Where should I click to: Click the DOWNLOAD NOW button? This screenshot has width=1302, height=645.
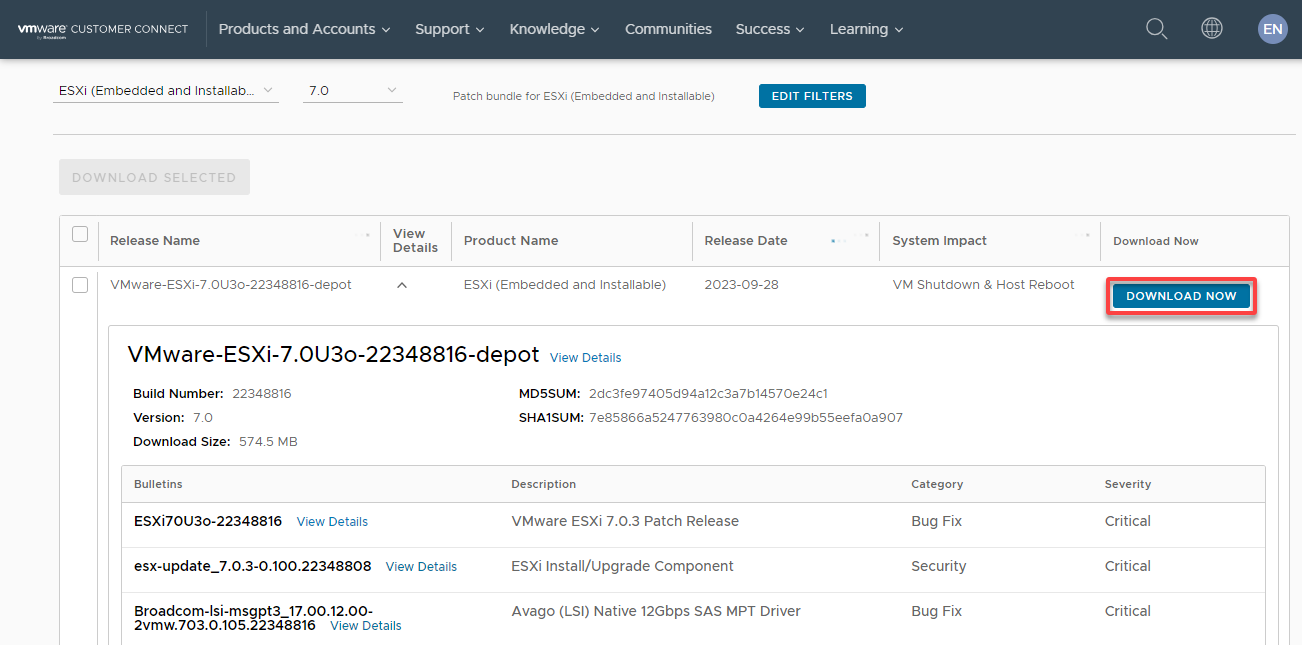1181,296
